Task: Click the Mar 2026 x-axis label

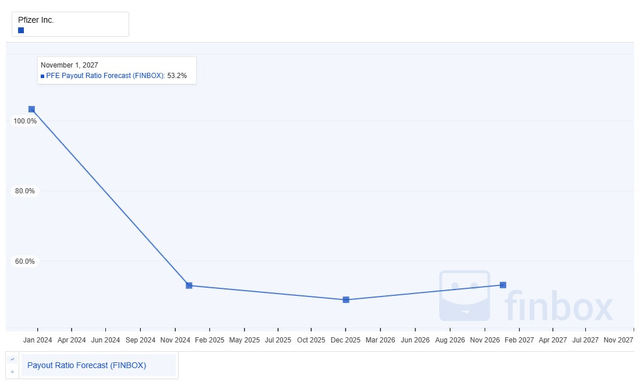Action: click(380, 340)
